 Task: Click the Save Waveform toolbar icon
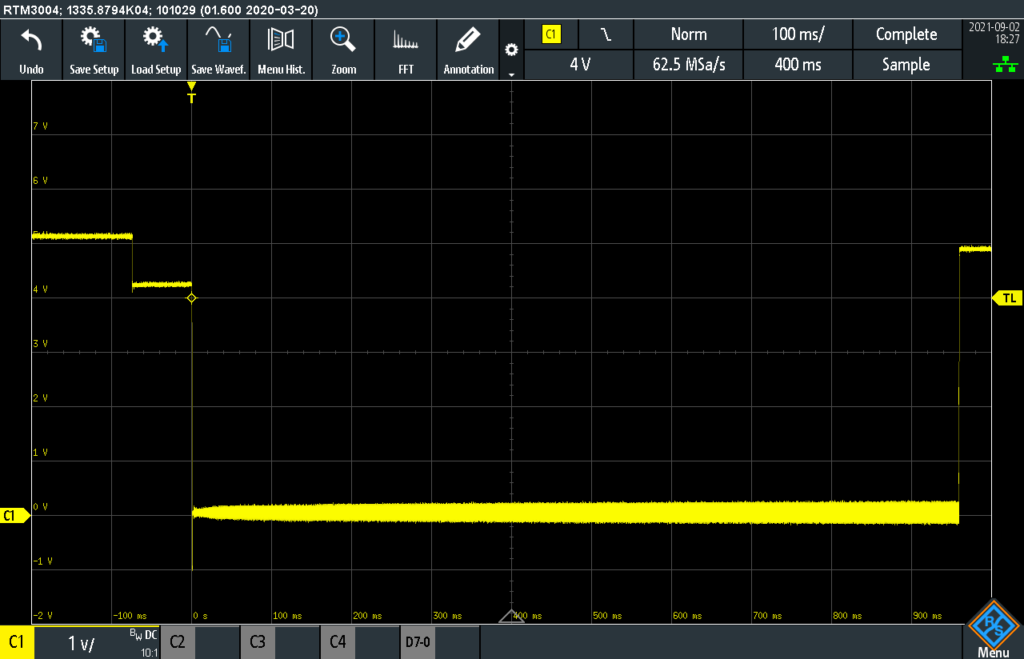coord(218,50)
